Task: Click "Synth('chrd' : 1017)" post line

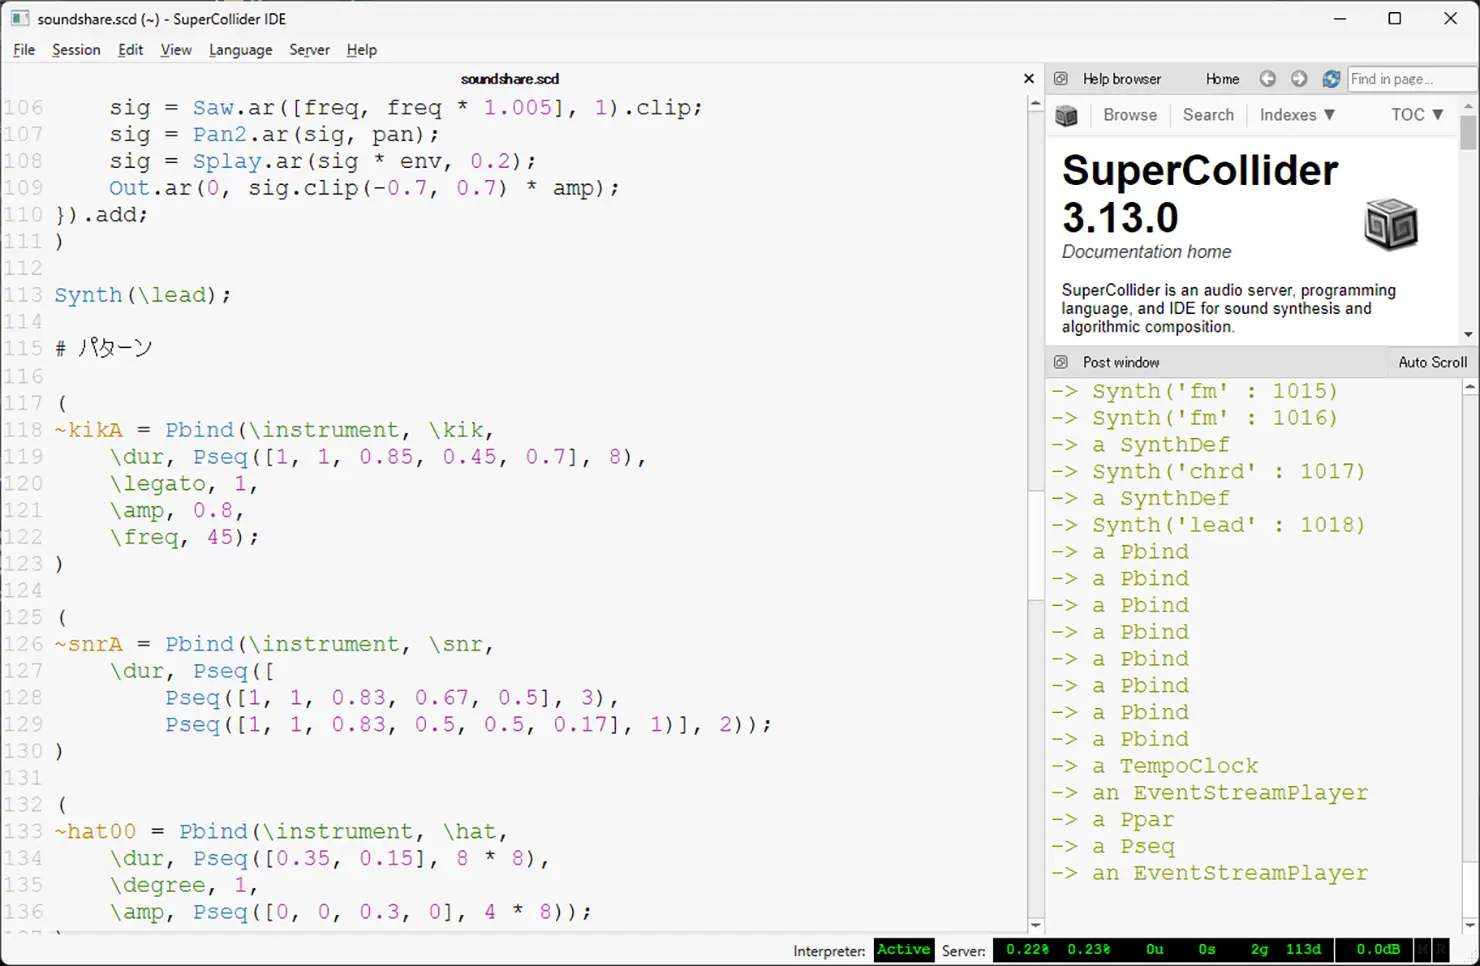Action: 1229,471
